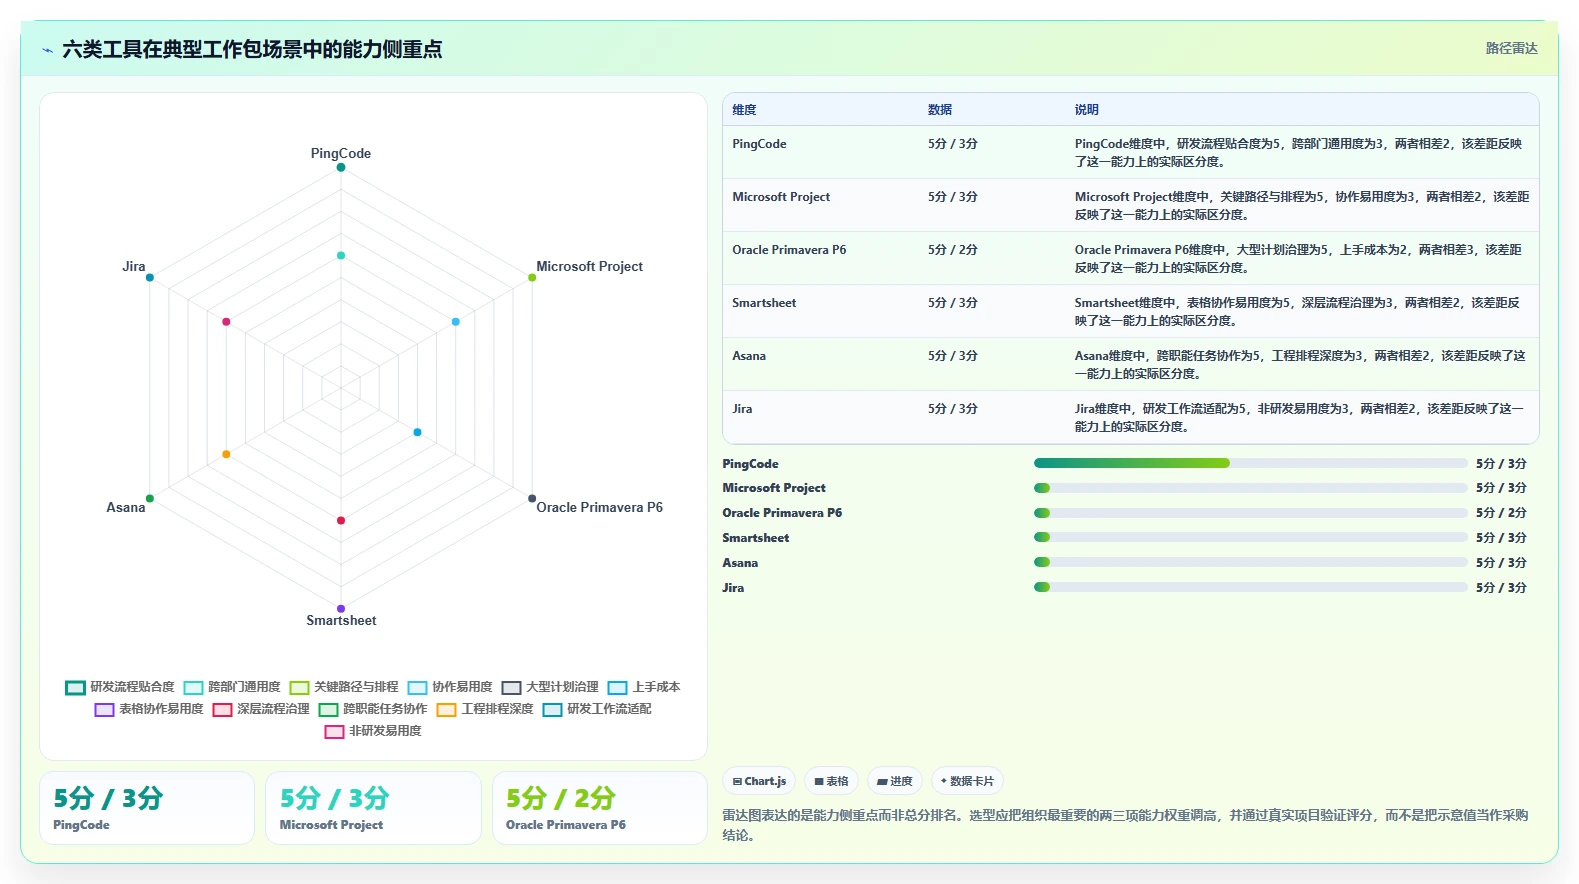This screenshot has height=884, width=1579.
Task: Click the PingCode progress bar
Action: point(1250,463)
